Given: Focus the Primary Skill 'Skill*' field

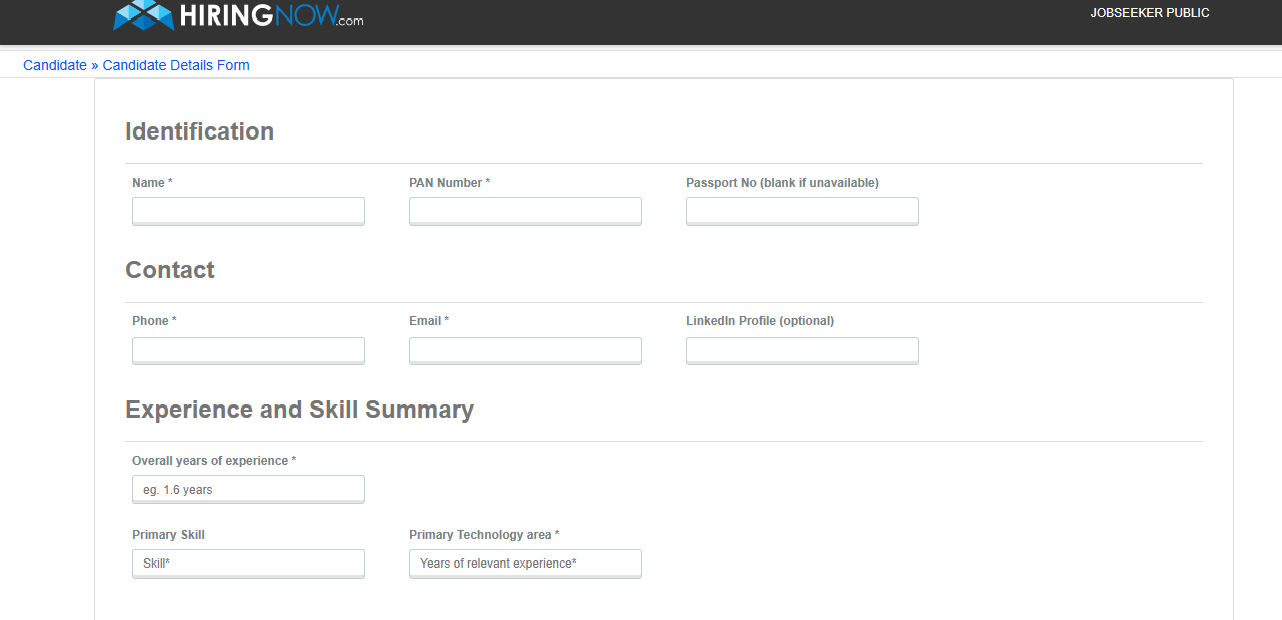Looking at the screenshot, I should (248, 563).
